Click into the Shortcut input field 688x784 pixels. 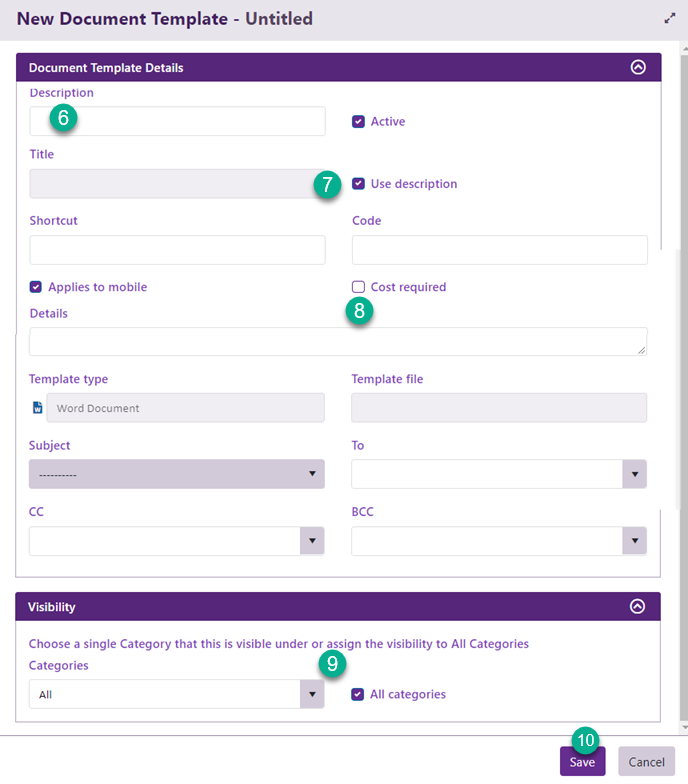pos(177,250)
